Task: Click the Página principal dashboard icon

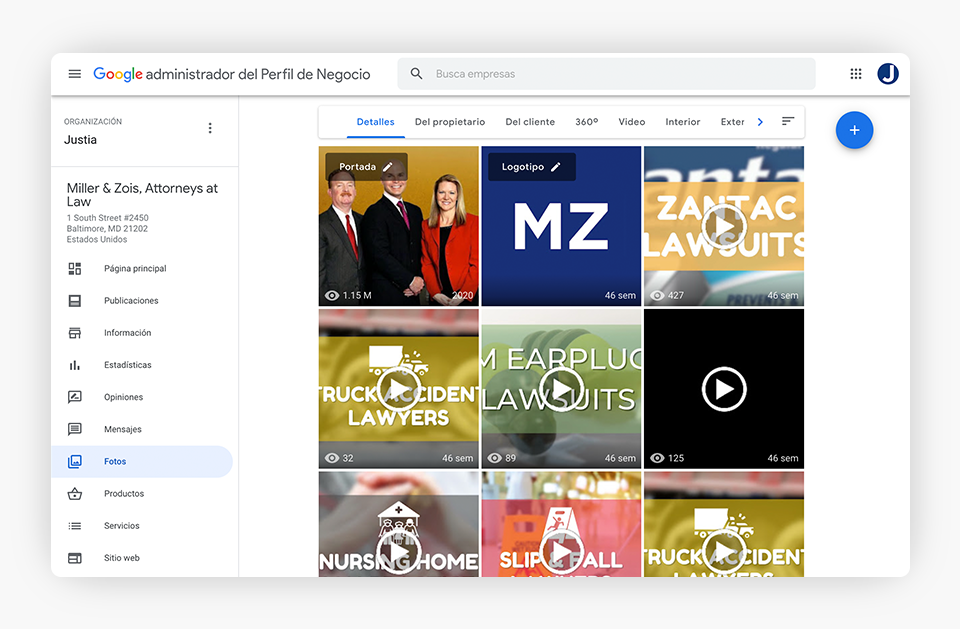Action: point(75,269)
